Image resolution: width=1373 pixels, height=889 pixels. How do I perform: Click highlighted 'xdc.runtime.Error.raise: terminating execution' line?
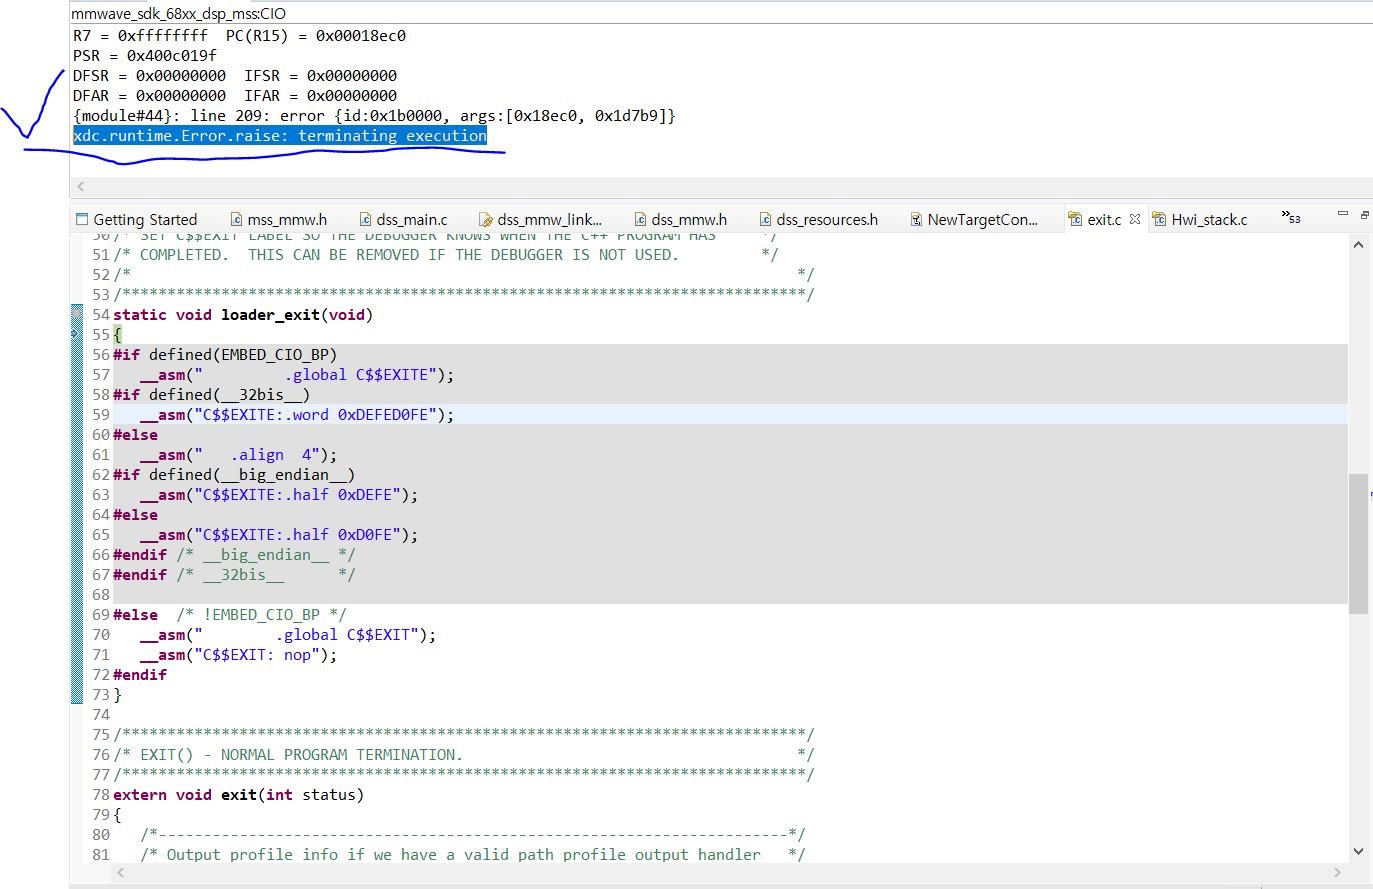[x=280, y=135]
